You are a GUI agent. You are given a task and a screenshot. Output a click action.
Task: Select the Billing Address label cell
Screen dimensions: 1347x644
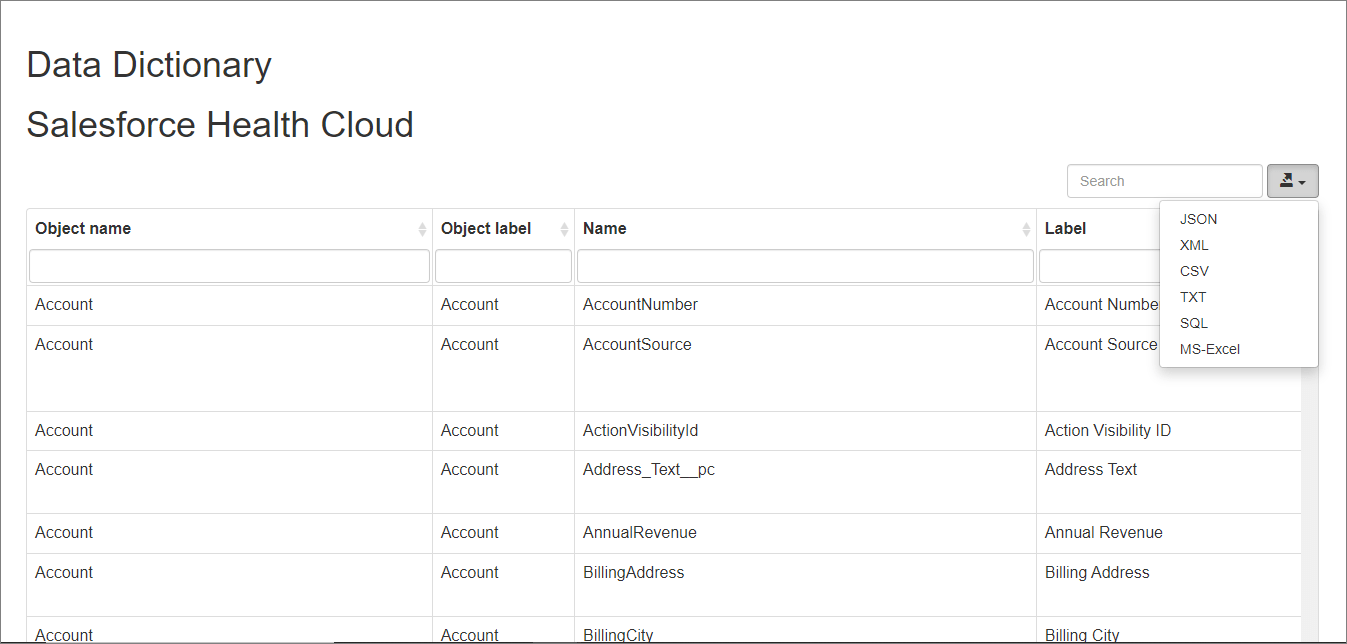tap(1168, 585)
